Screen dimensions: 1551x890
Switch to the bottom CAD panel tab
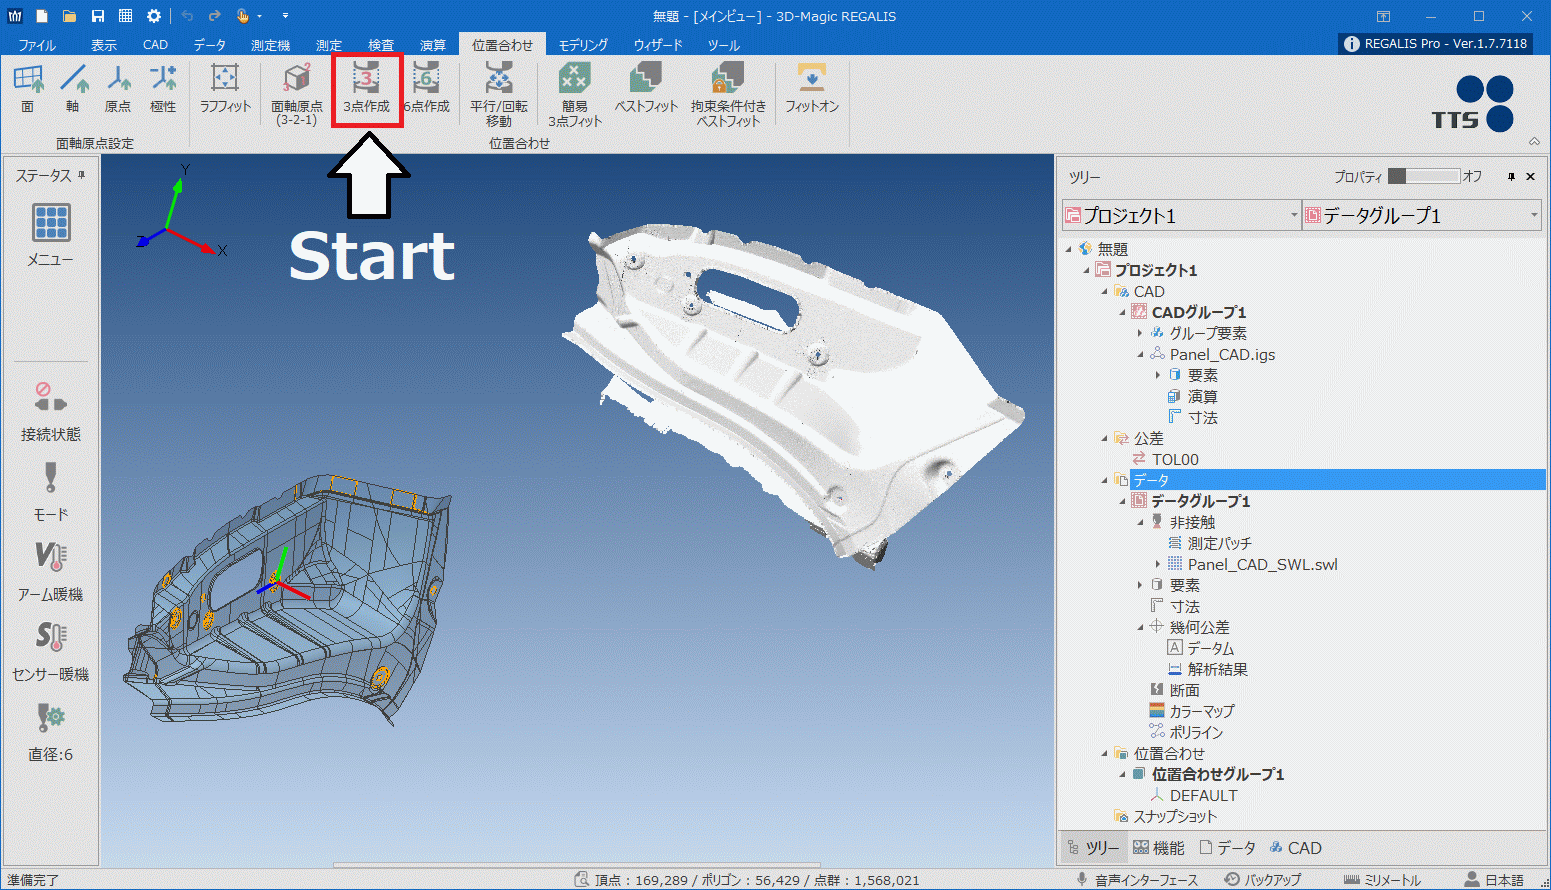[x=1296, y=848]
